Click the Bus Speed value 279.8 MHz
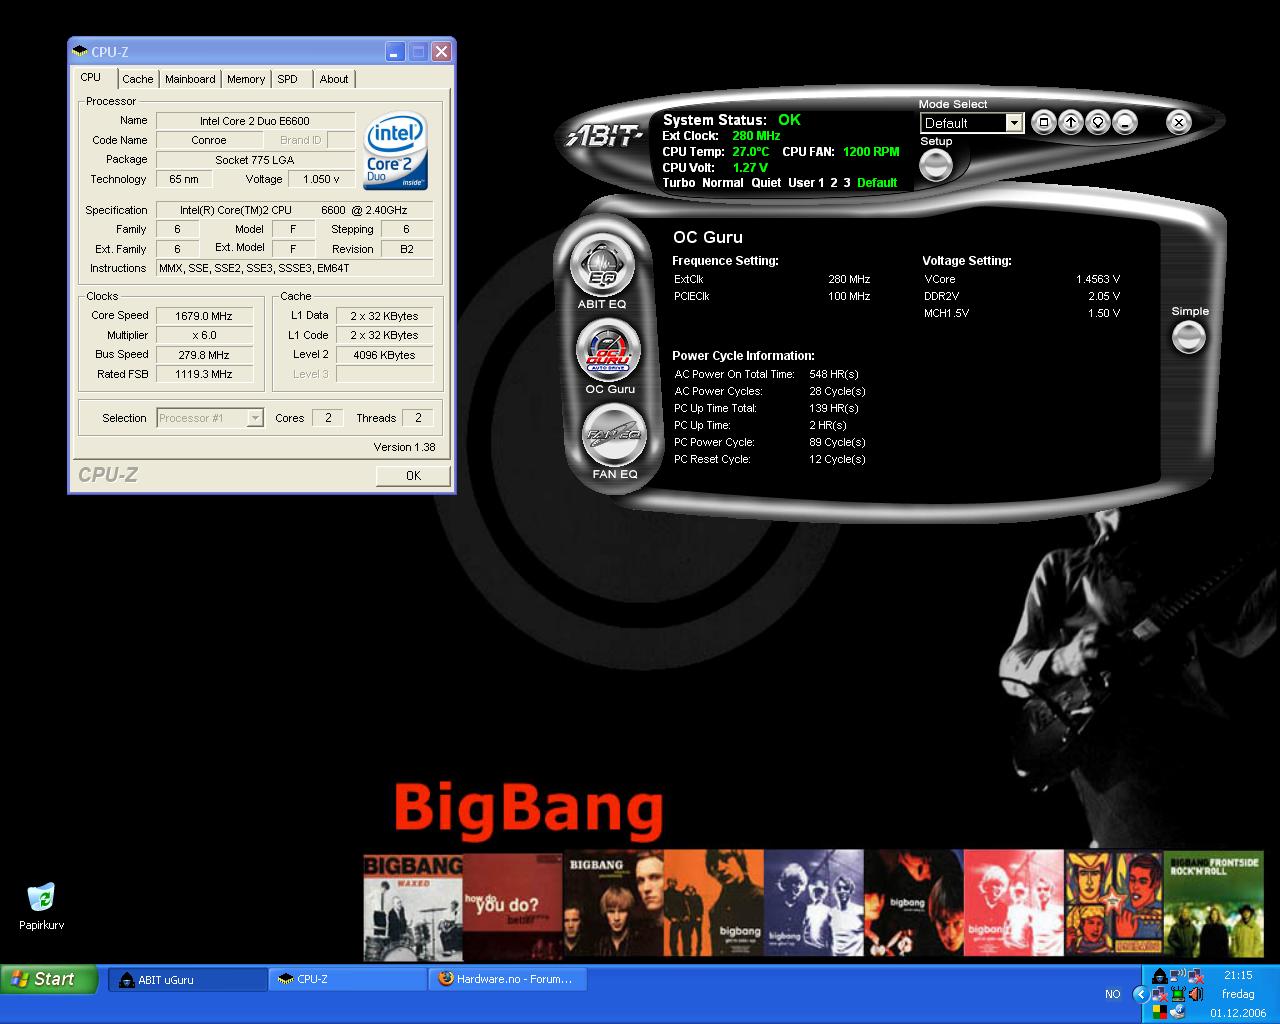The height and width of the screenshot is (1024, 1280). point(204,355)
